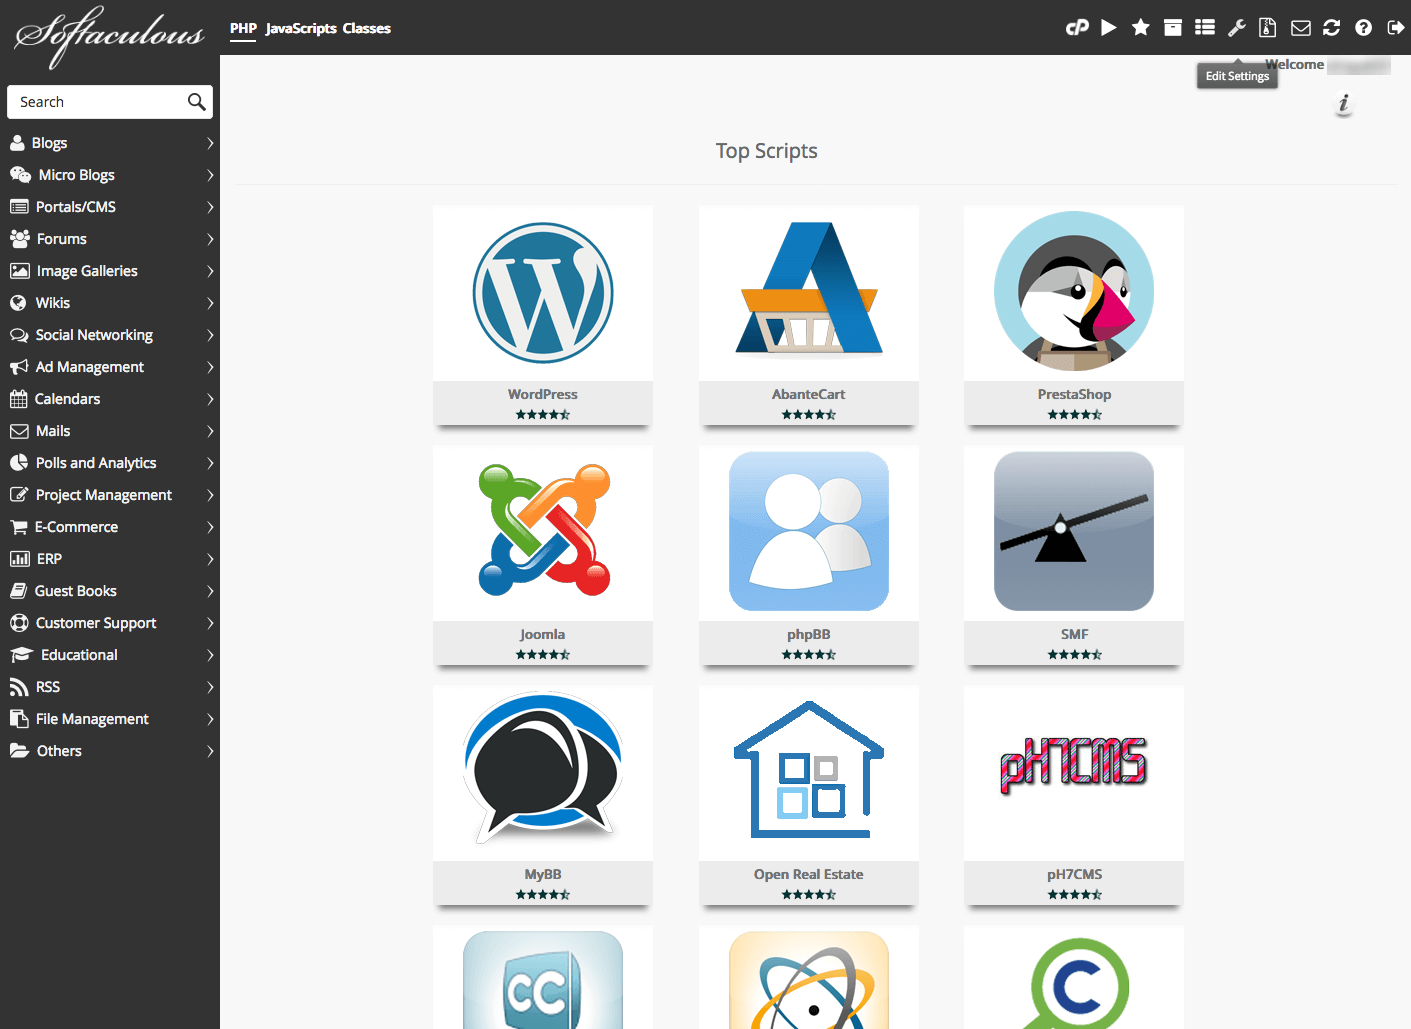Switch to the JavaScripts tab
This screenshot has width=1411, height=1029.
pyautogui.click(x=301, y=28)
